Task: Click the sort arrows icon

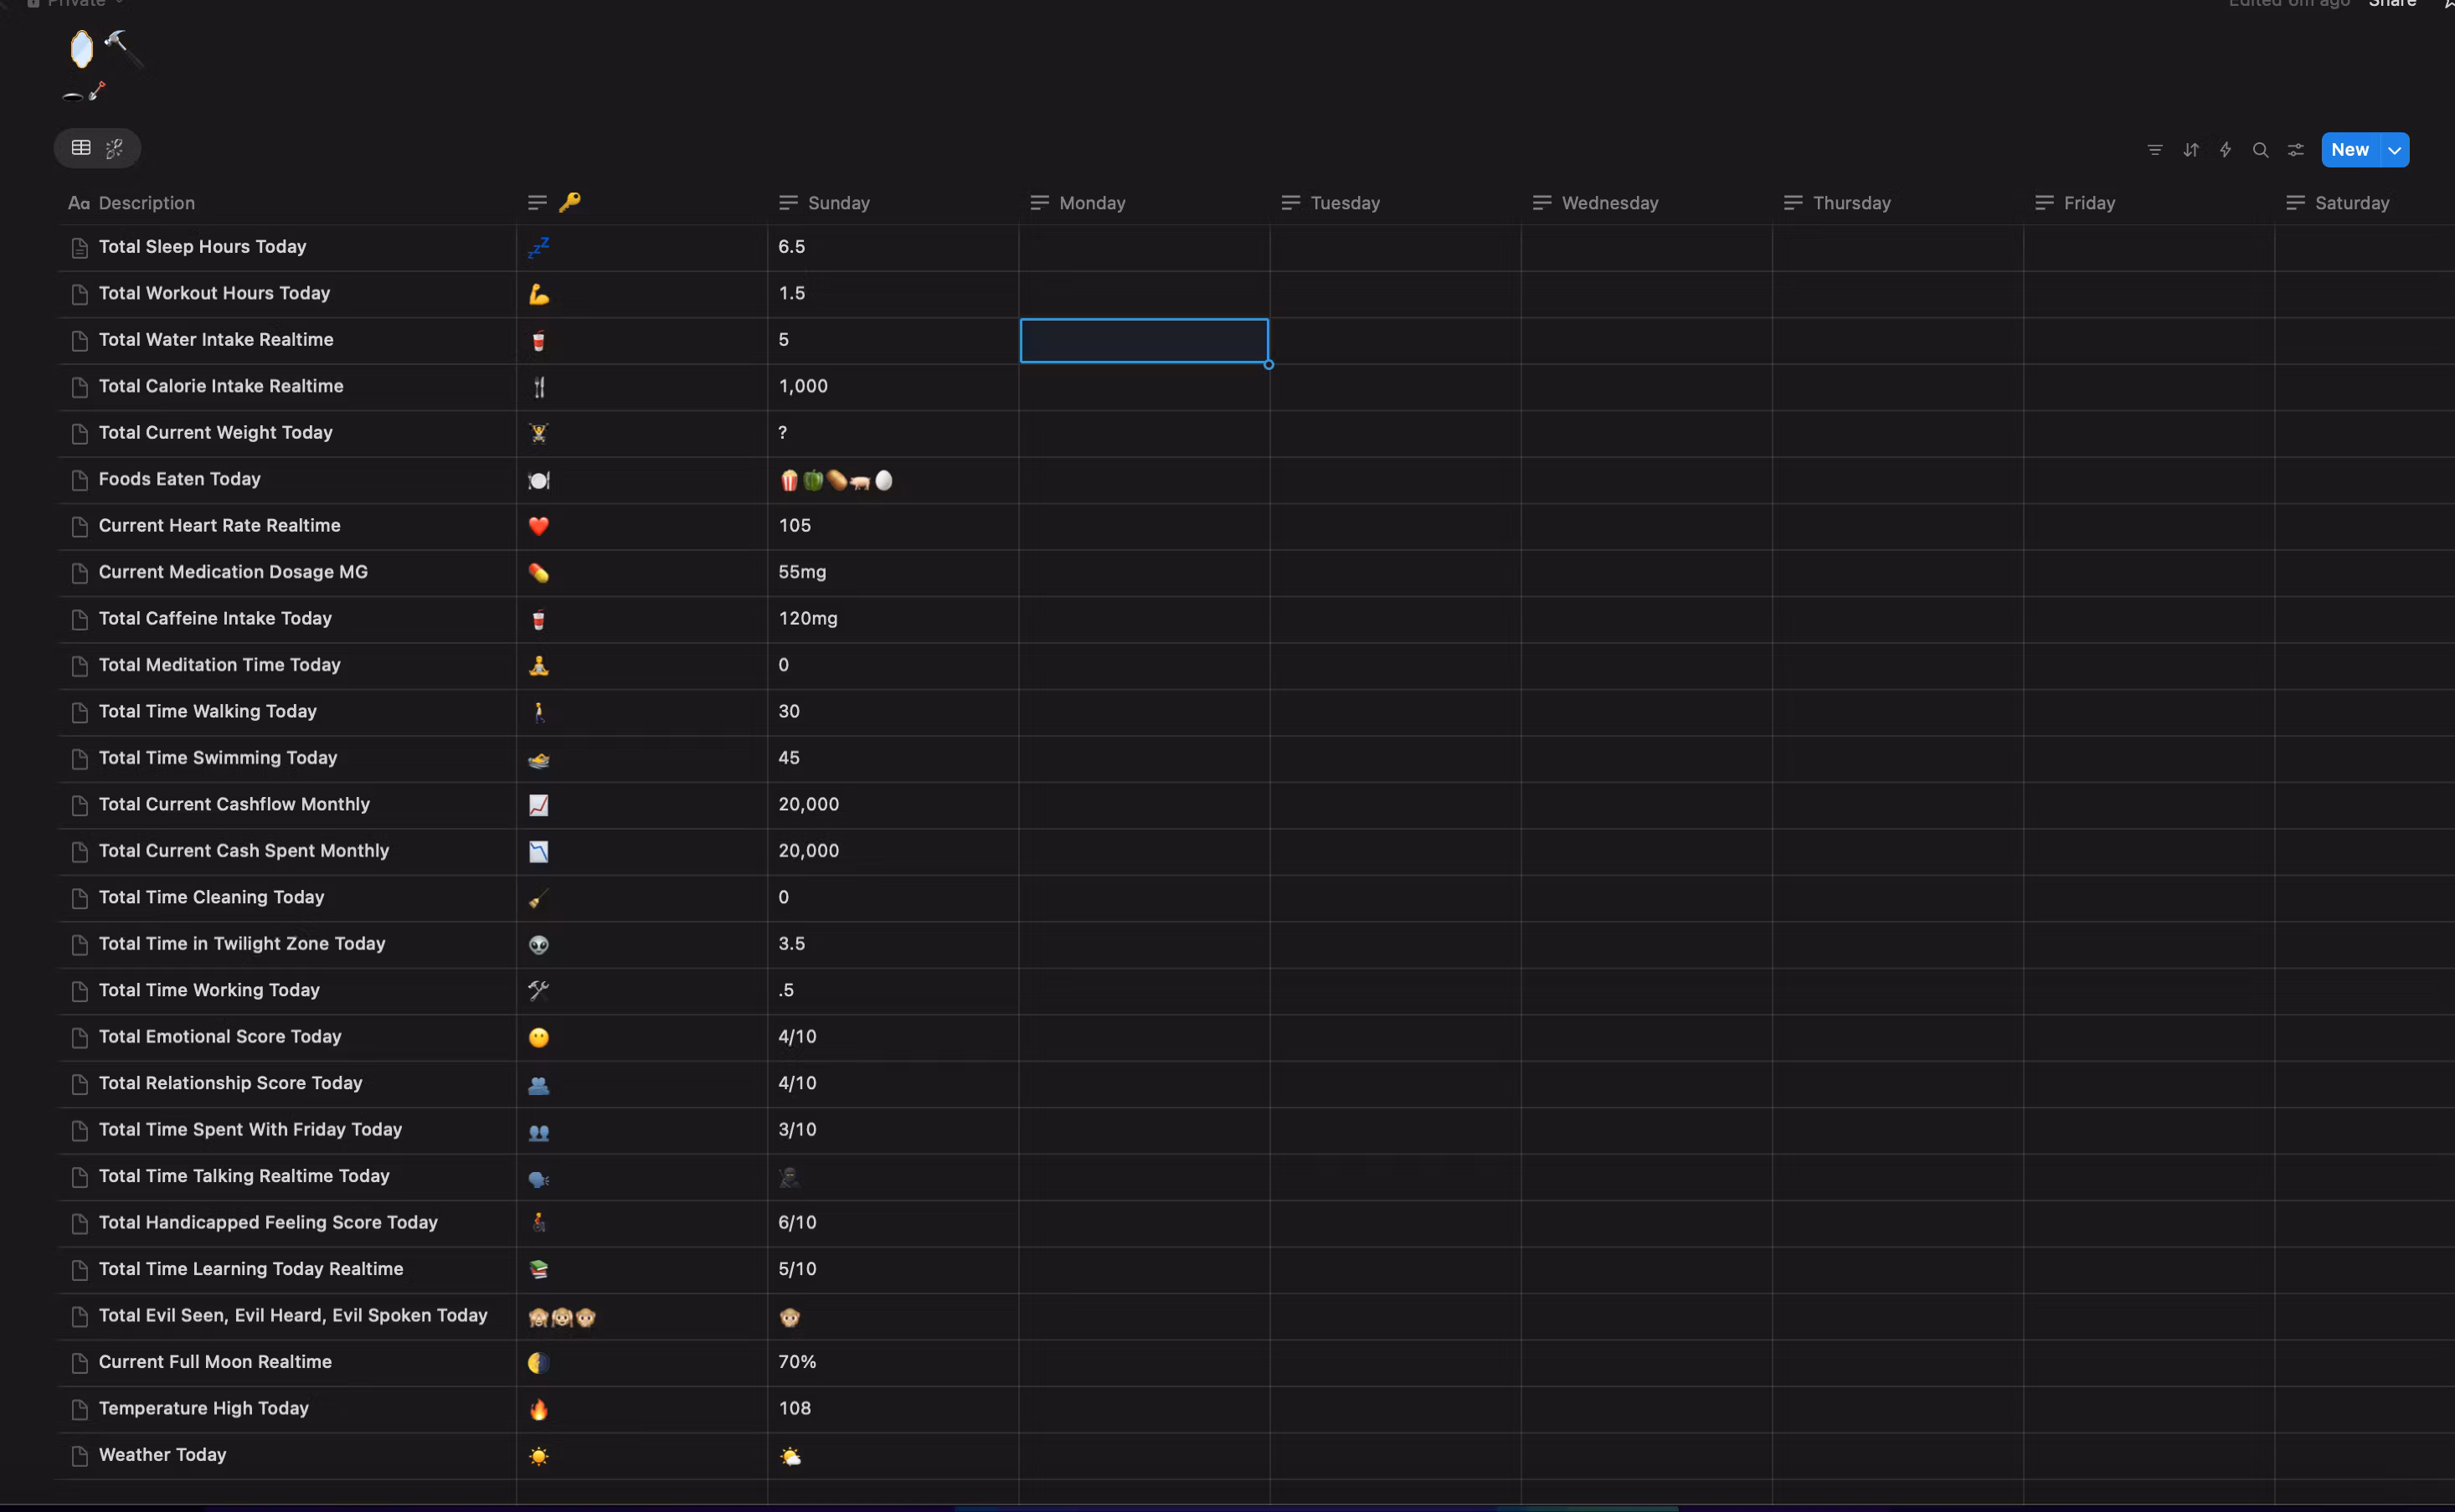Action: point(2191,150)
